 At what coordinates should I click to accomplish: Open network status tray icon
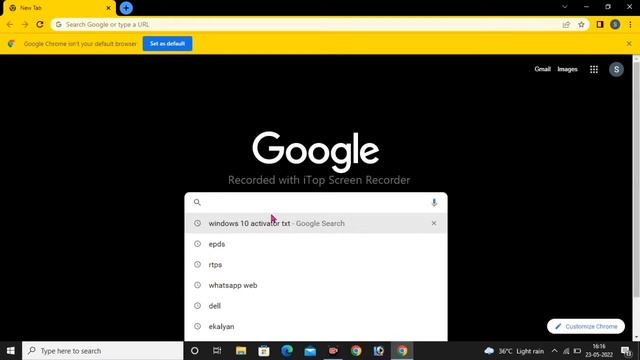click(x=566, y=351)
